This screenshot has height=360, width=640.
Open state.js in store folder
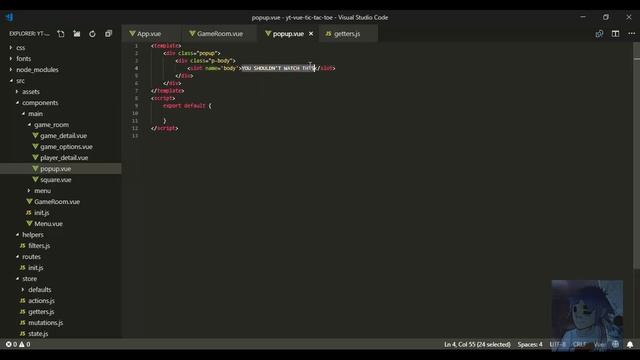(38, 334)
